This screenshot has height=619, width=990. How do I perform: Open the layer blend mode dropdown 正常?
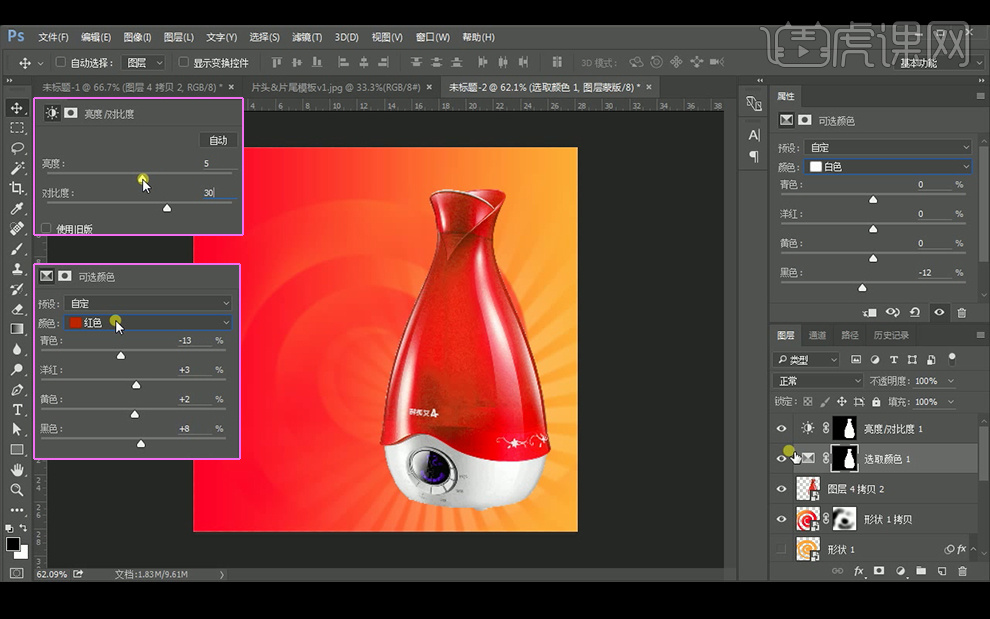pyautogui.click(x=819, y=381)
